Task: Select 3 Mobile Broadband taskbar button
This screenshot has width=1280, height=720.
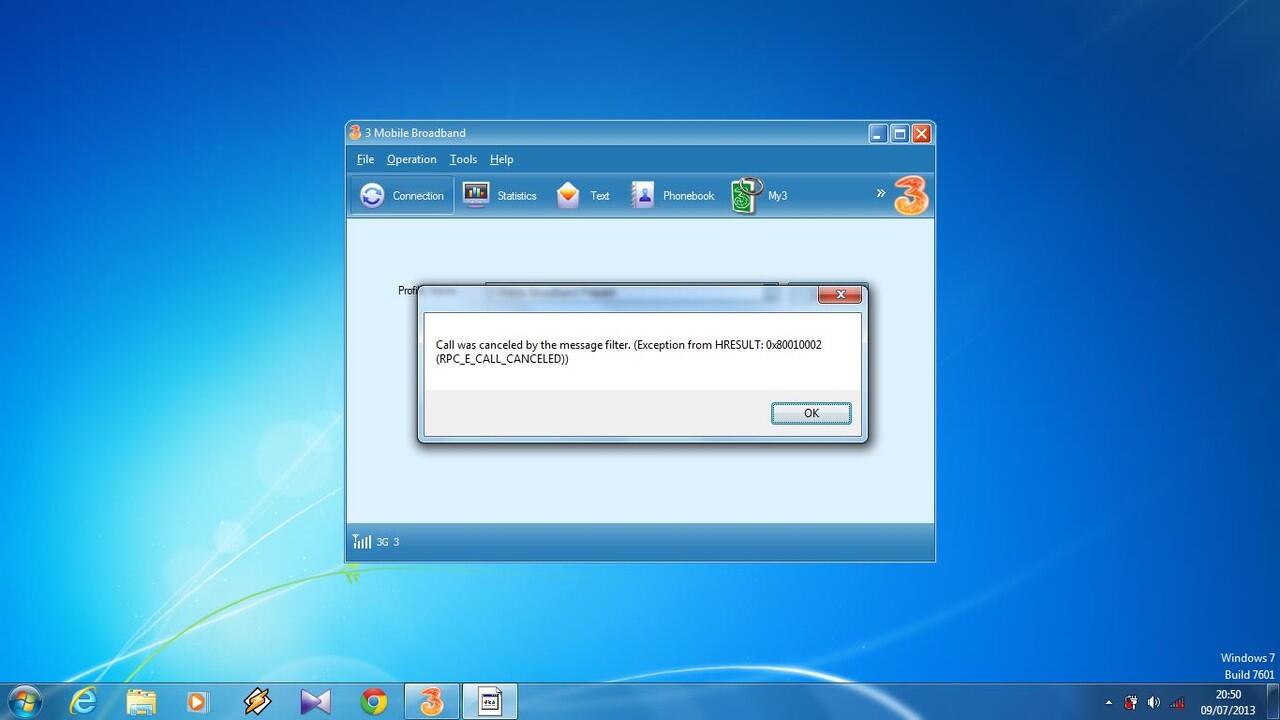Action: pyautogui.click(x=432, y=702)
